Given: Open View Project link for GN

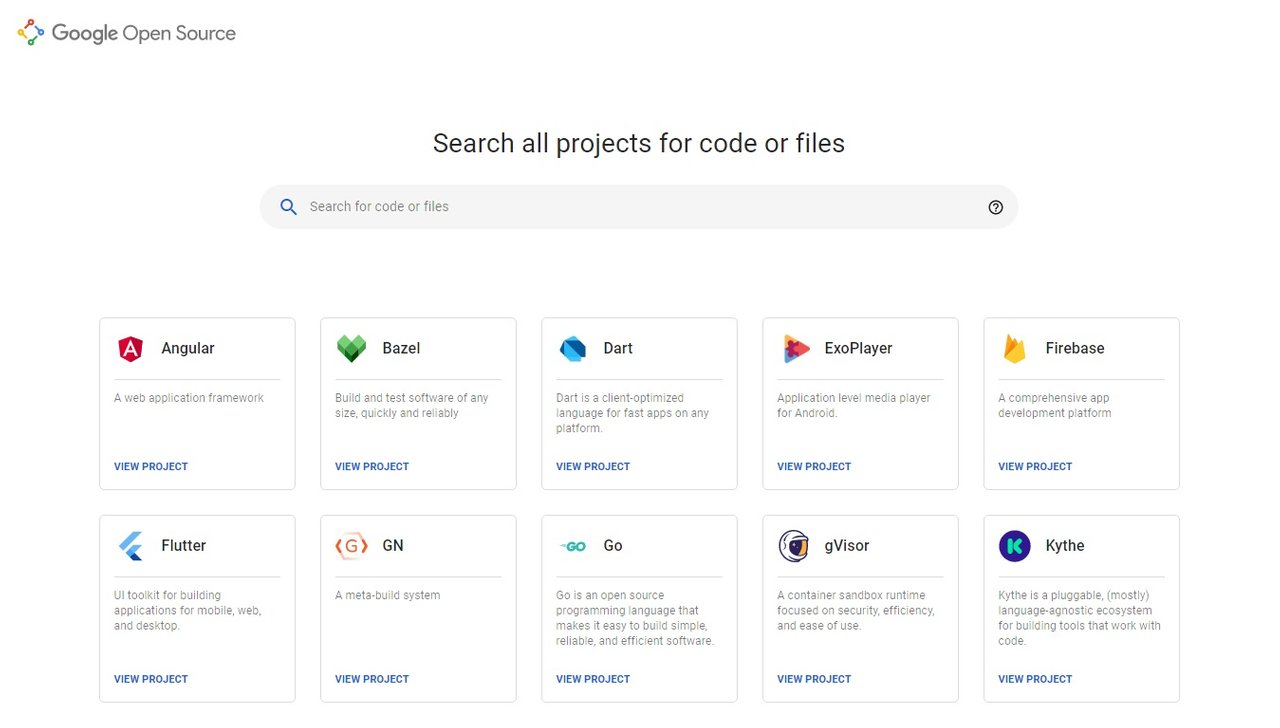Looking at the screenshot, I should coord(372,679).
